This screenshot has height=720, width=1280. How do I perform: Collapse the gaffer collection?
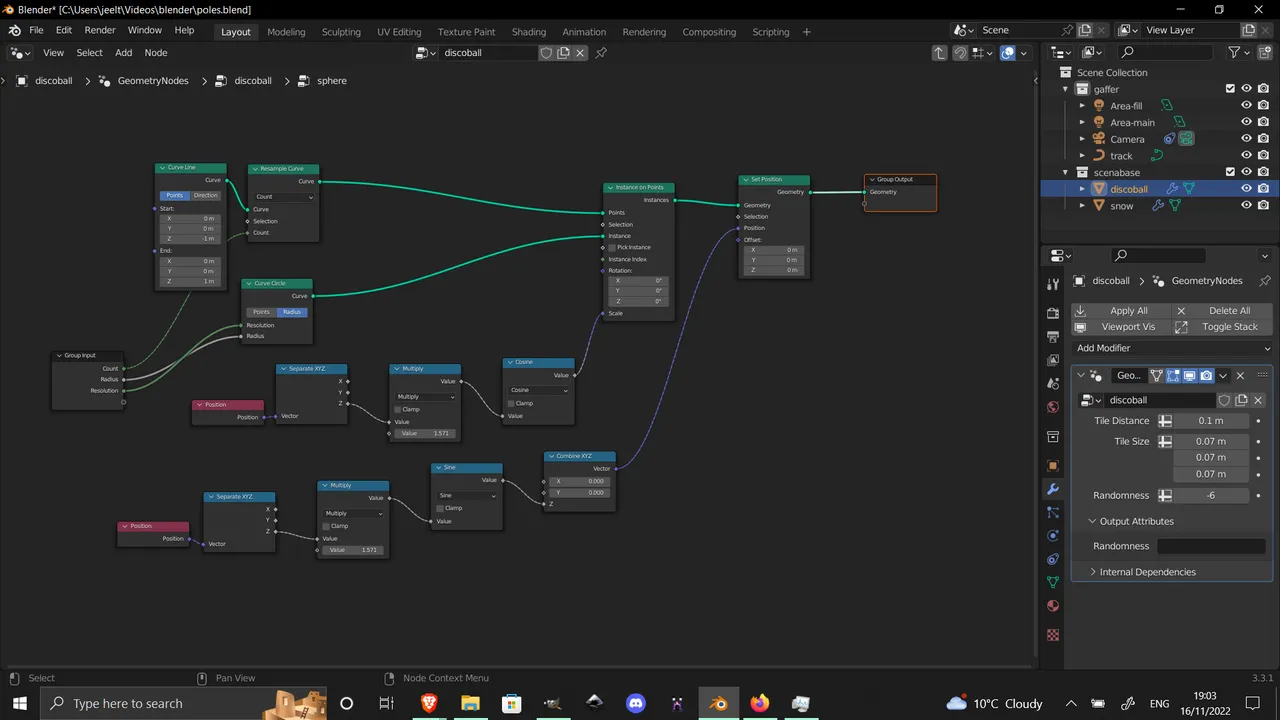pyautogui.click(x=1066, y=89)
